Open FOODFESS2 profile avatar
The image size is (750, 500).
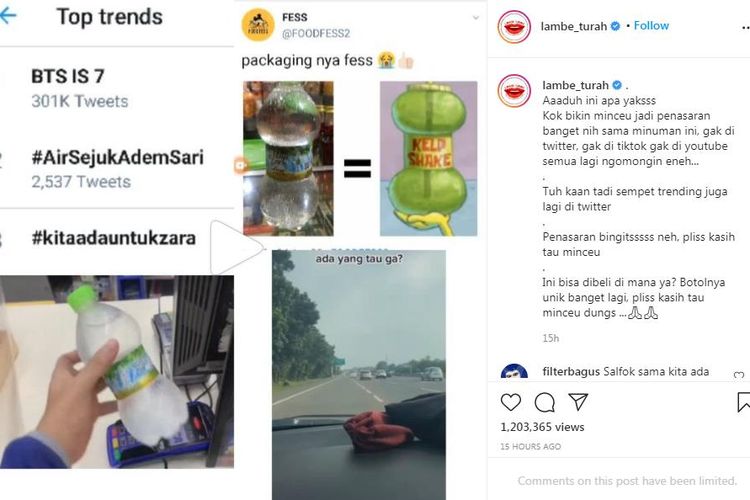[x=258, y=25]
